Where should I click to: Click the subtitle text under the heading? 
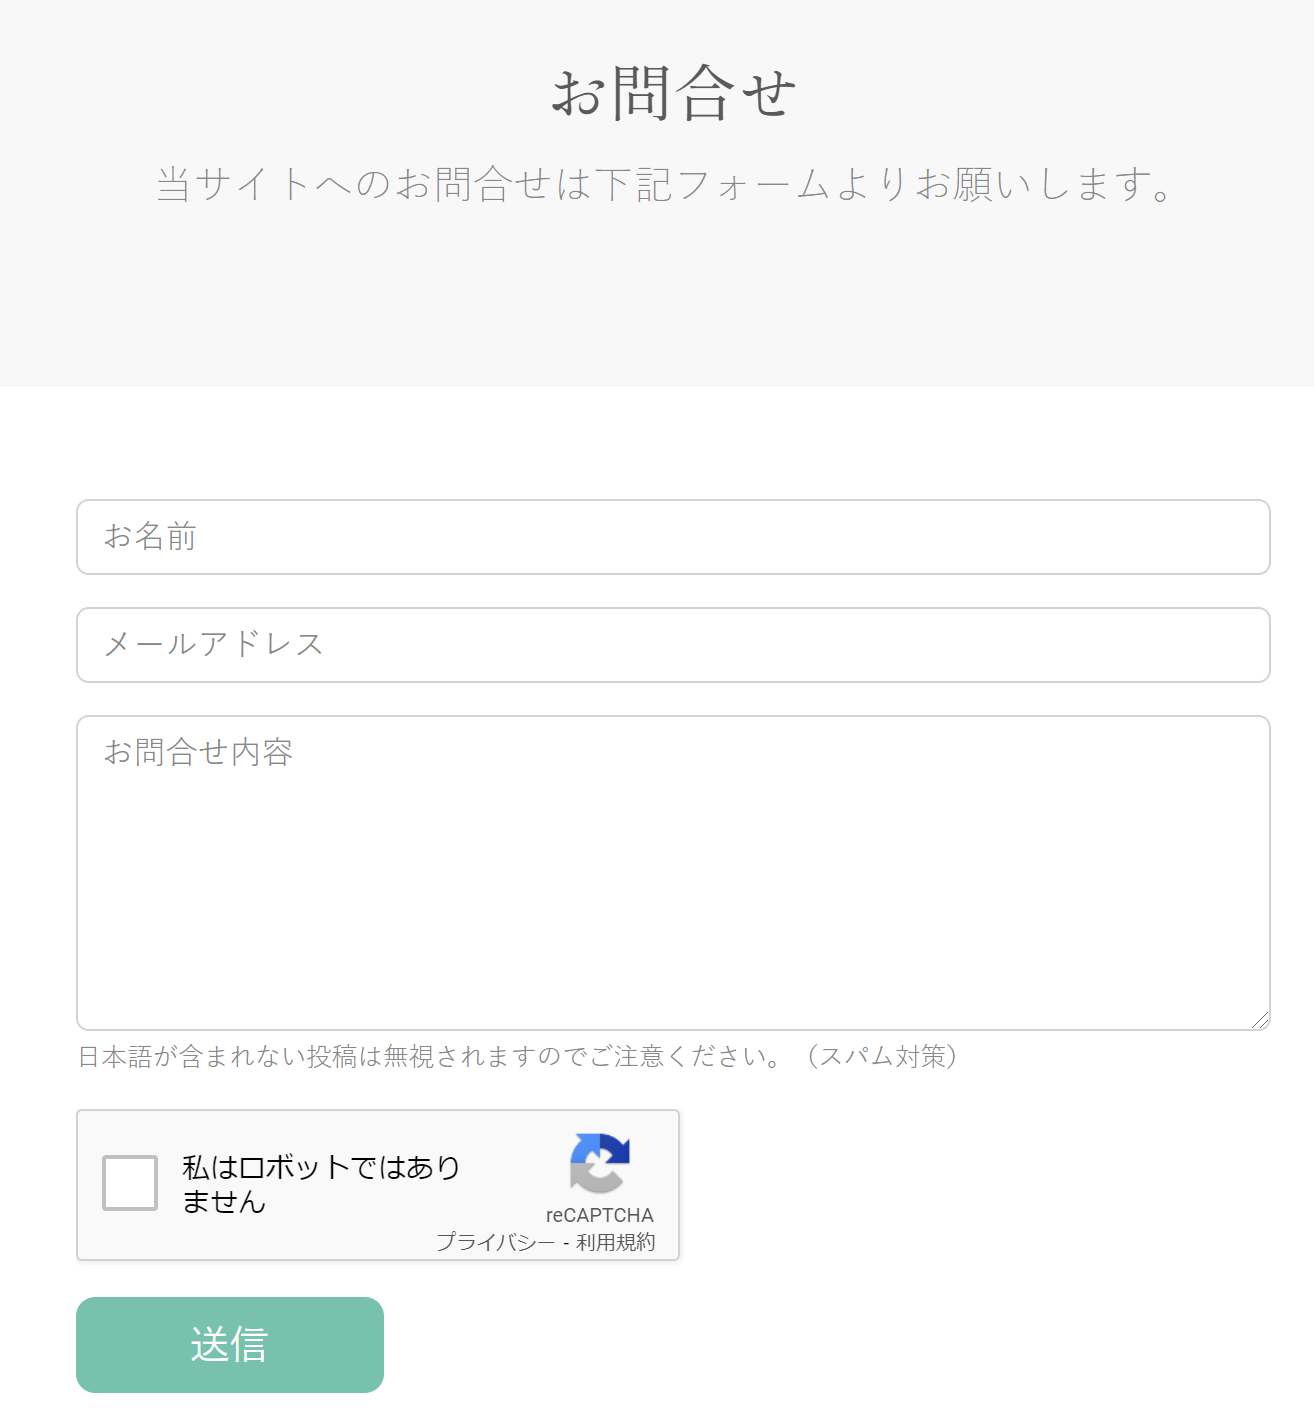664,185
